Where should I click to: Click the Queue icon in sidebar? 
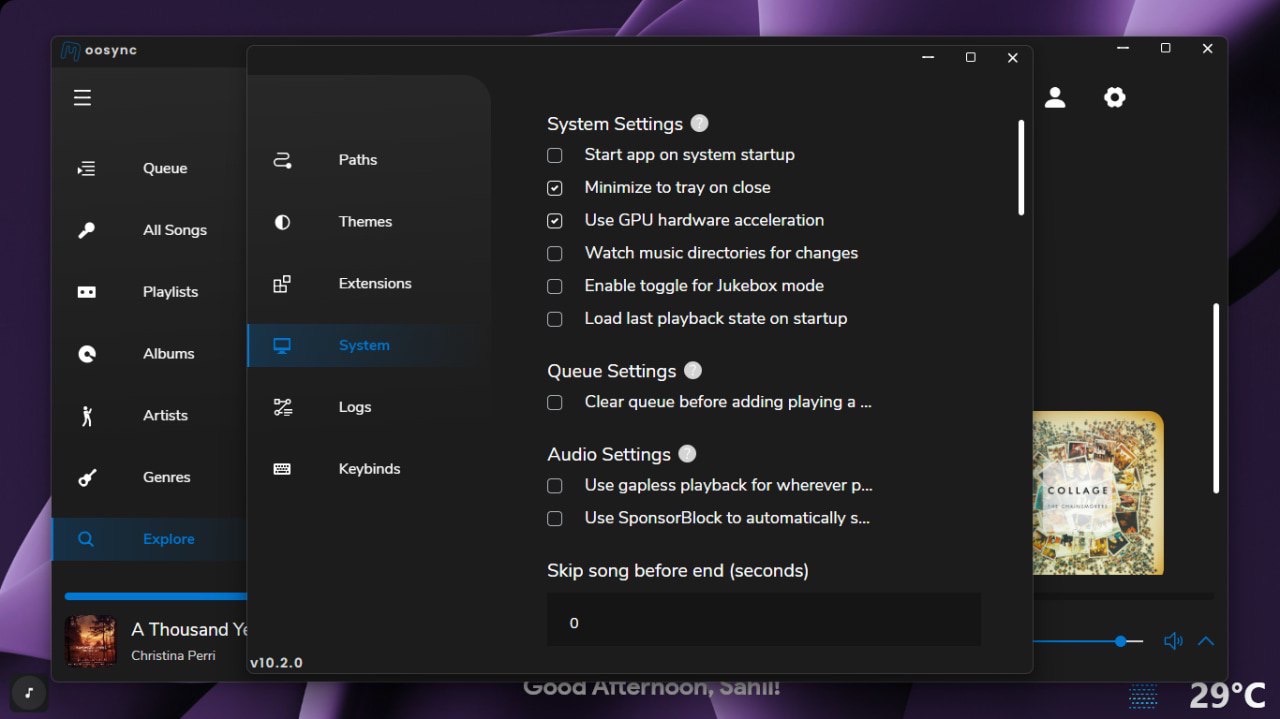[87, 168]
